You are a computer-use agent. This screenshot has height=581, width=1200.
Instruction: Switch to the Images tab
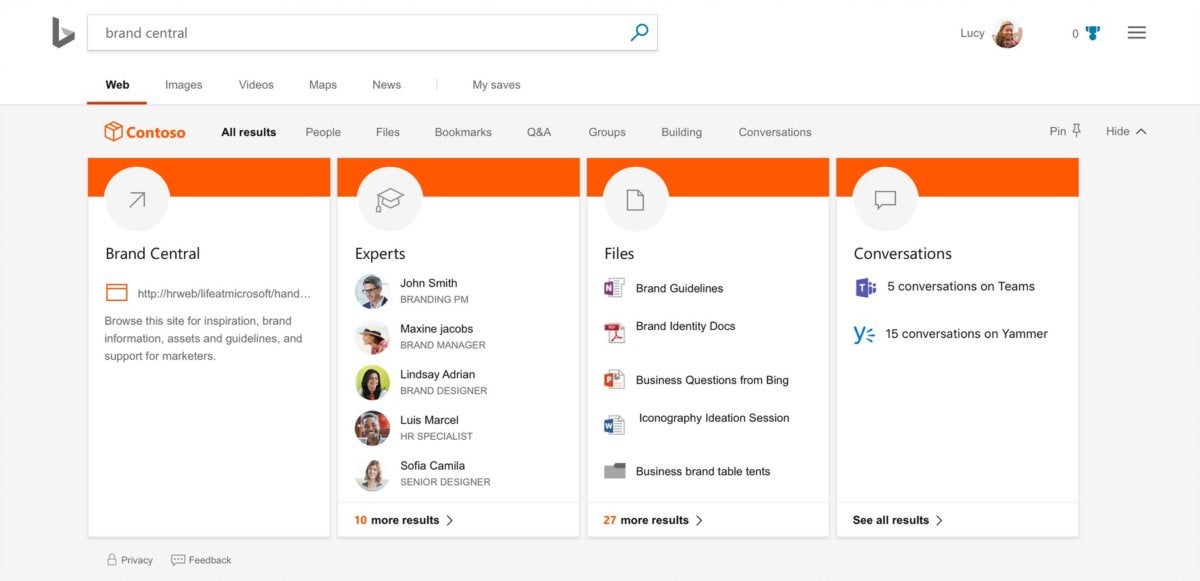[x=183, y=85]
